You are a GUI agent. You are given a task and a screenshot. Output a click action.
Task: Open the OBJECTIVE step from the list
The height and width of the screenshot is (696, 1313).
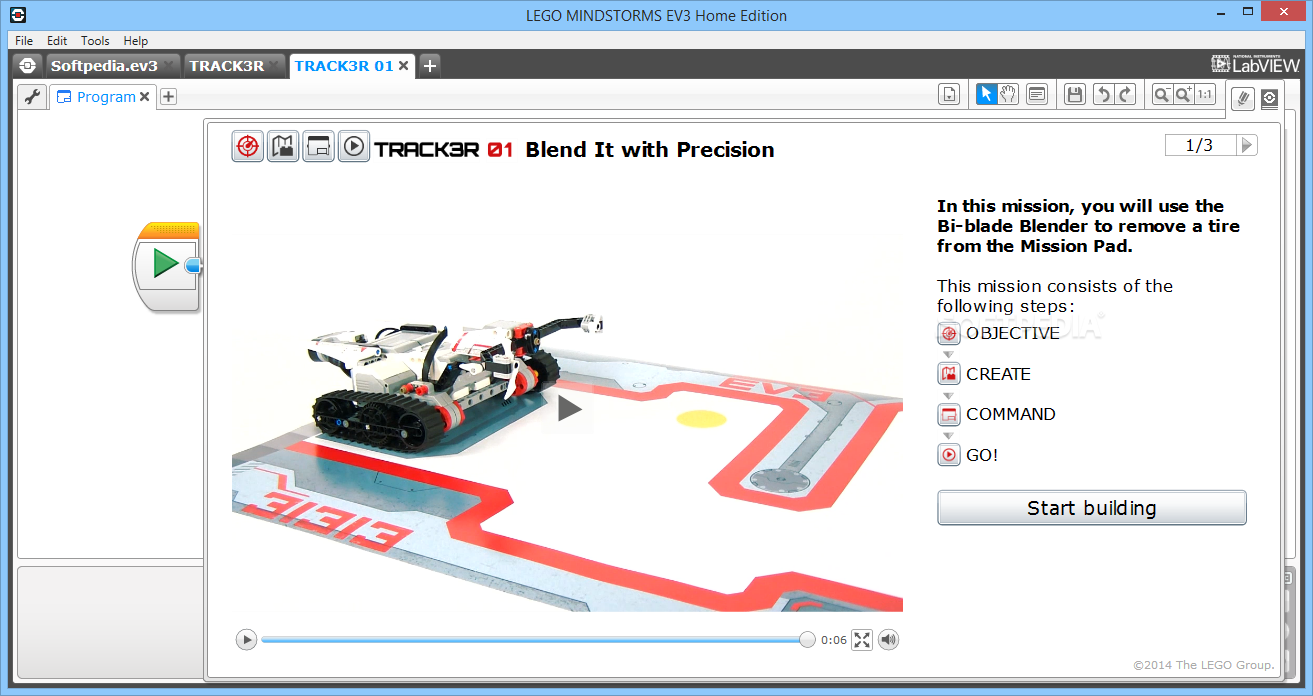coord(998,333)
